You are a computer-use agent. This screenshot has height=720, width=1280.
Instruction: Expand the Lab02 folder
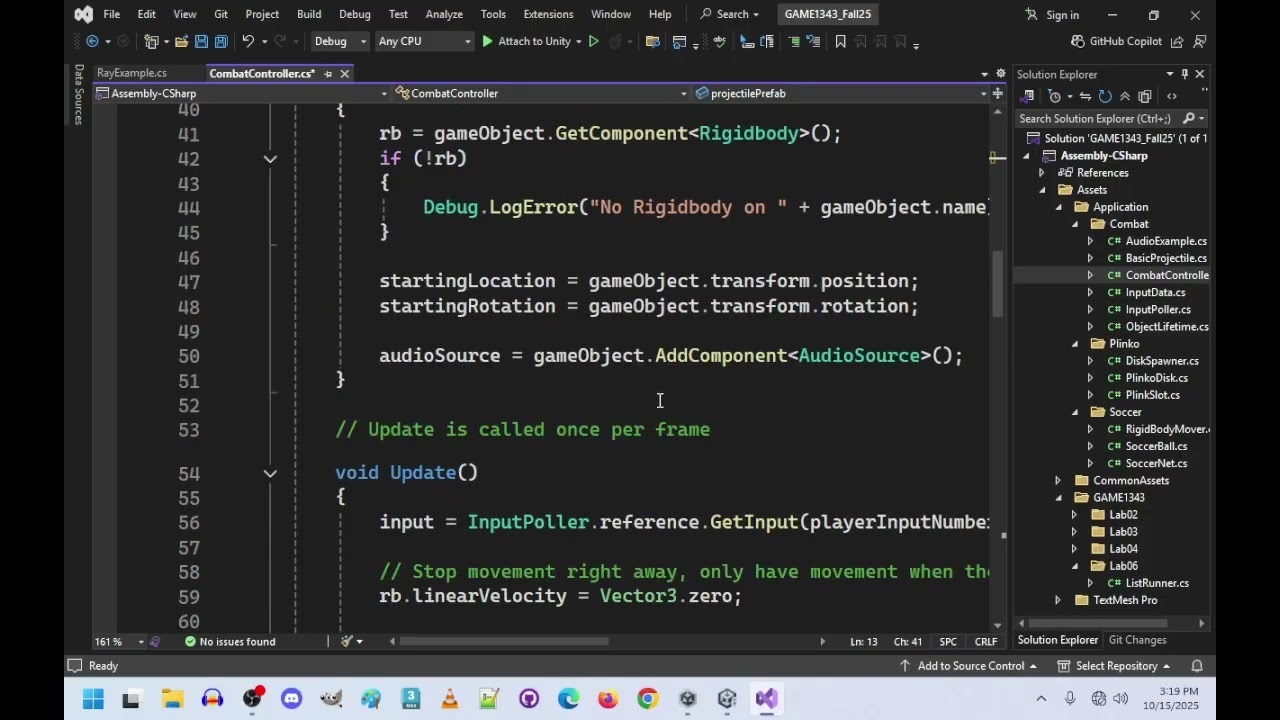[1075, 515]
